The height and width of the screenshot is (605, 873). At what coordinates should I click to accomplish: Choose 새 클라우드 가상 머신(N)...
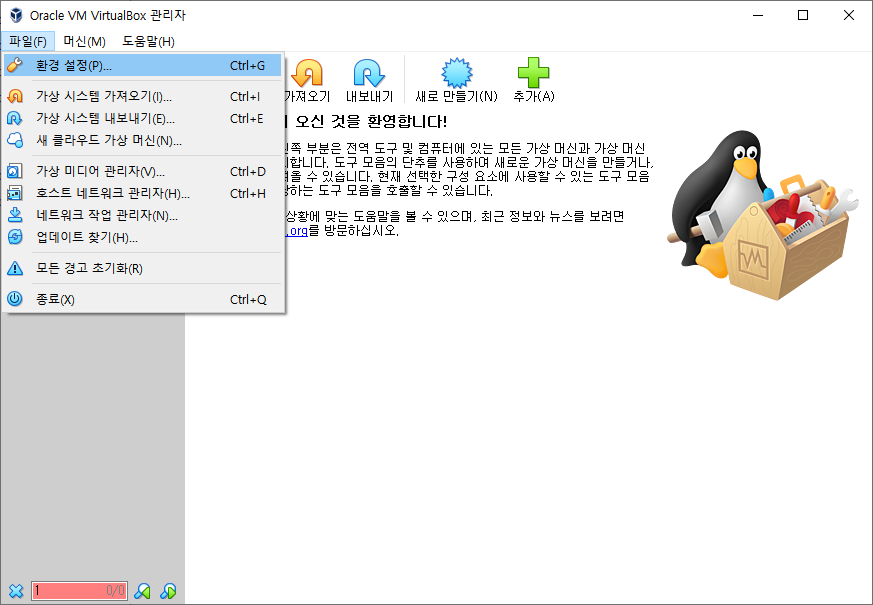pos(143,140)
